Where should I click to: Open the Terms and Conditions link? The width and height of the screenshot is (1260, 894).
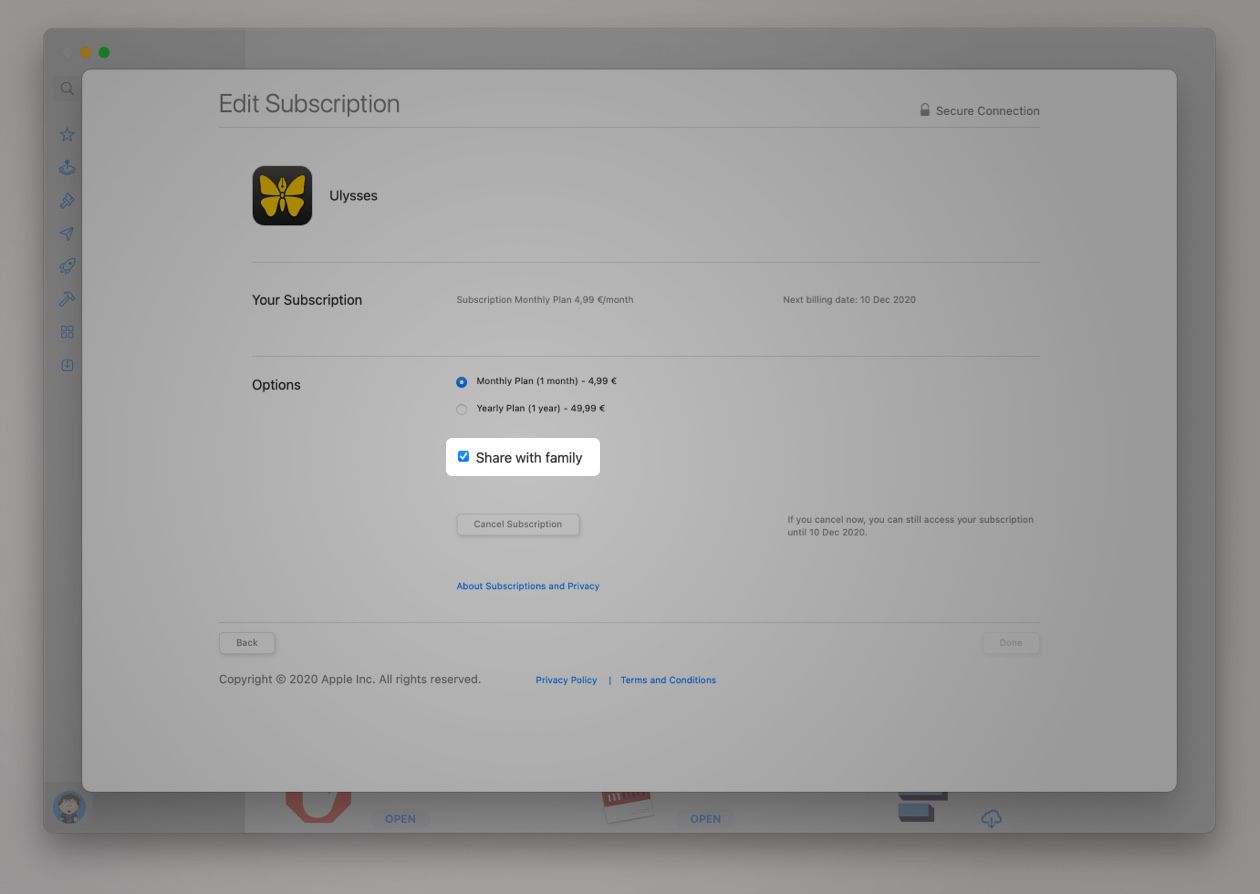[x=668, y=680]
